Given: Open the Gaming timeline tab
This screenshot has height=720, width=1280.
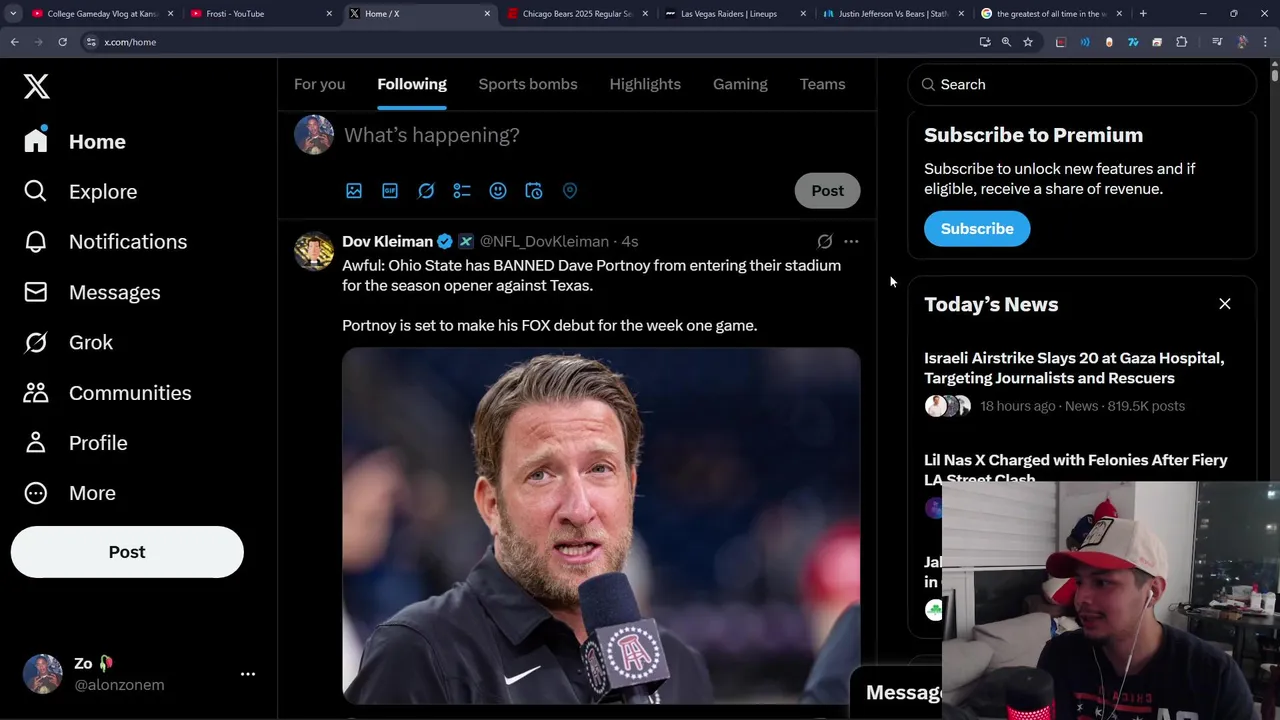Looking at the screenshot, I should click(x=740, y=84).
